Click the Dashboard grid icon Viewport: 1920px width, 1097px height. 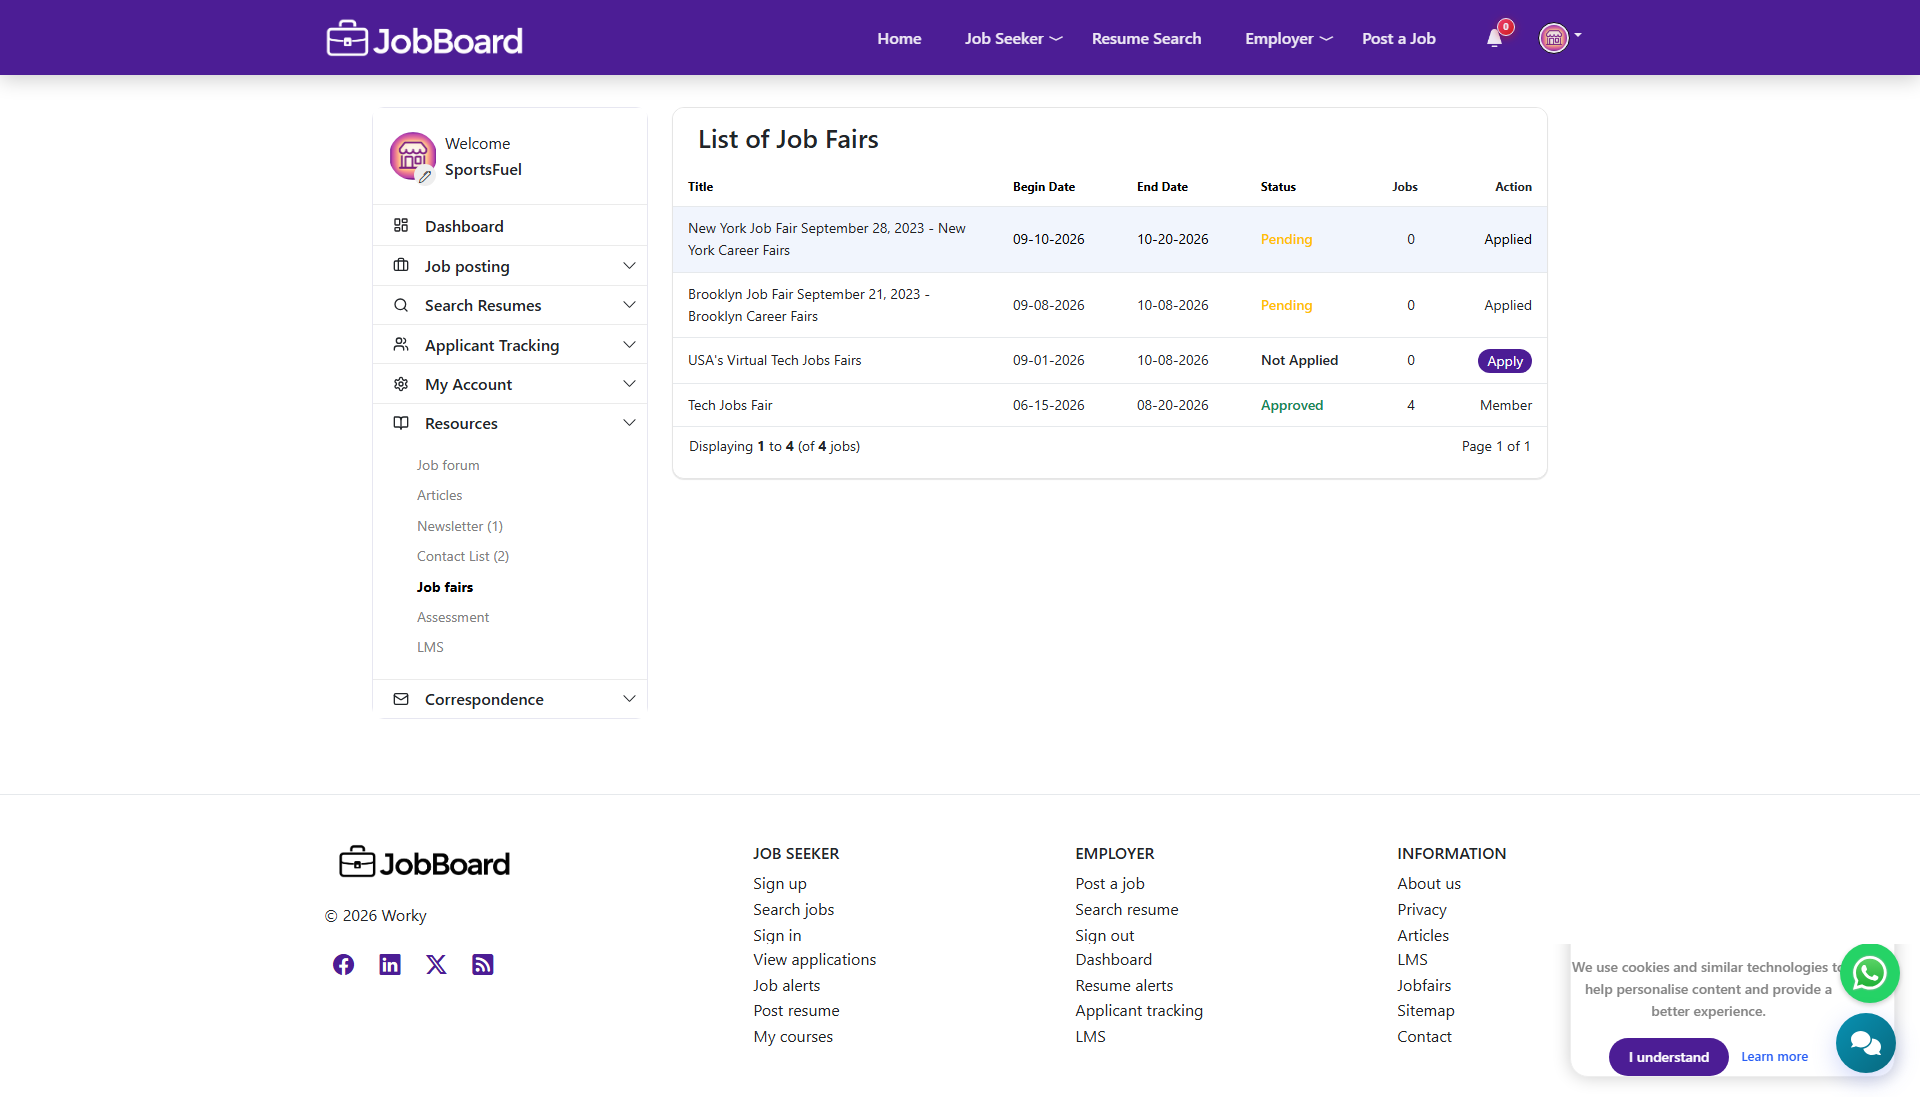tap(401, 226)
